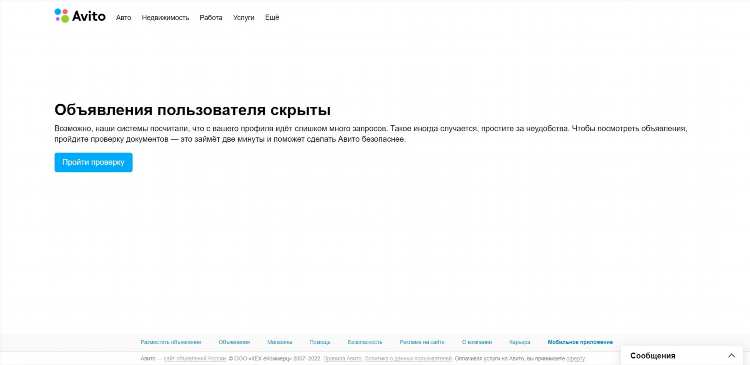This screenshot has width=750, height=365.
Task: Open the Услуги category
Action: 243,18
